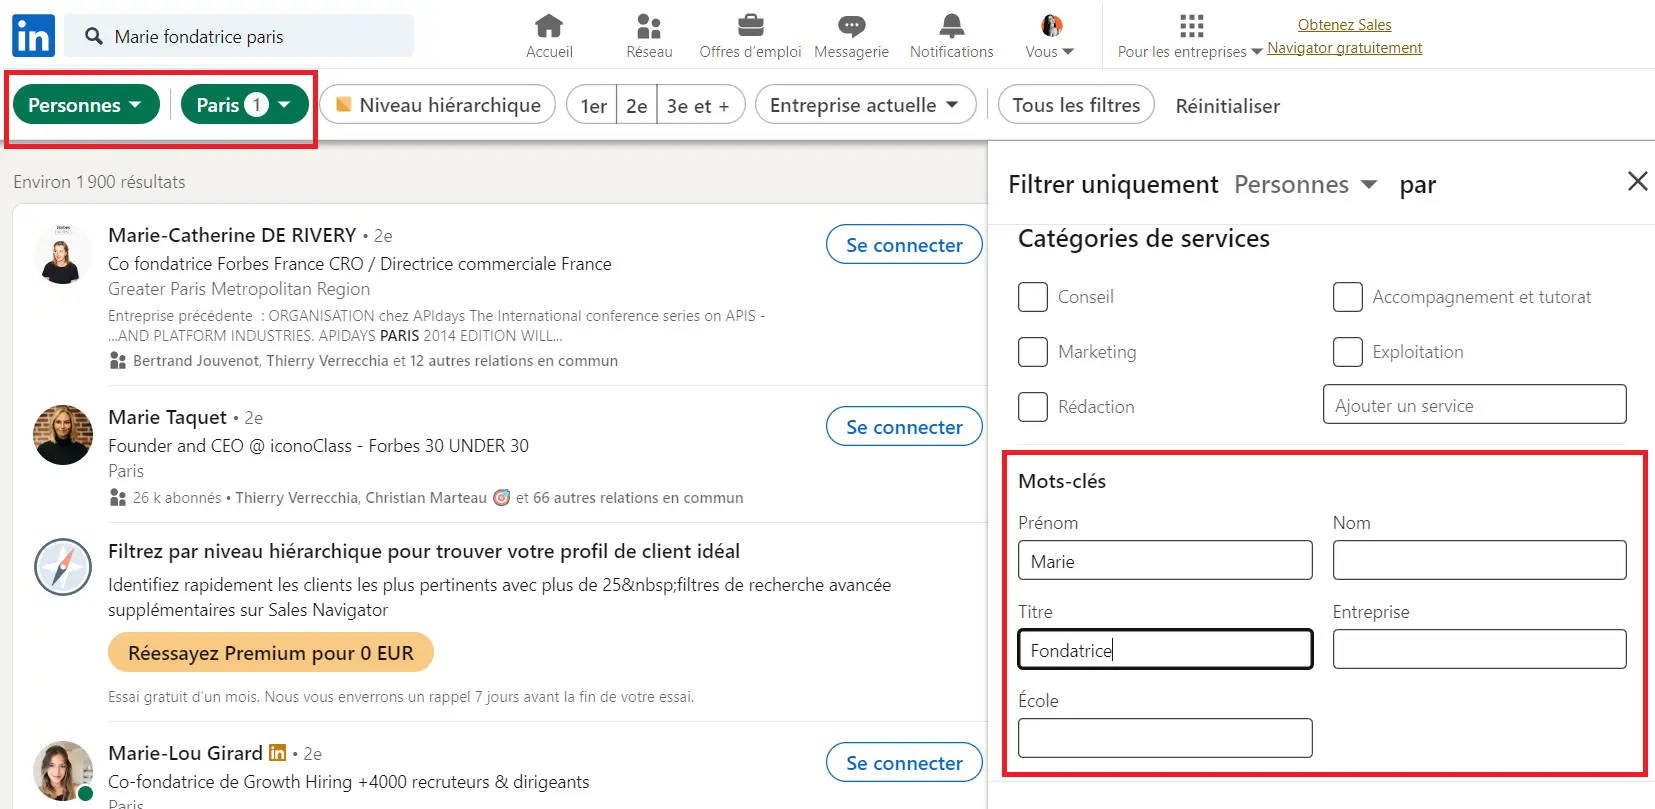Click the LinkedIn logo icon

(33, 36)
